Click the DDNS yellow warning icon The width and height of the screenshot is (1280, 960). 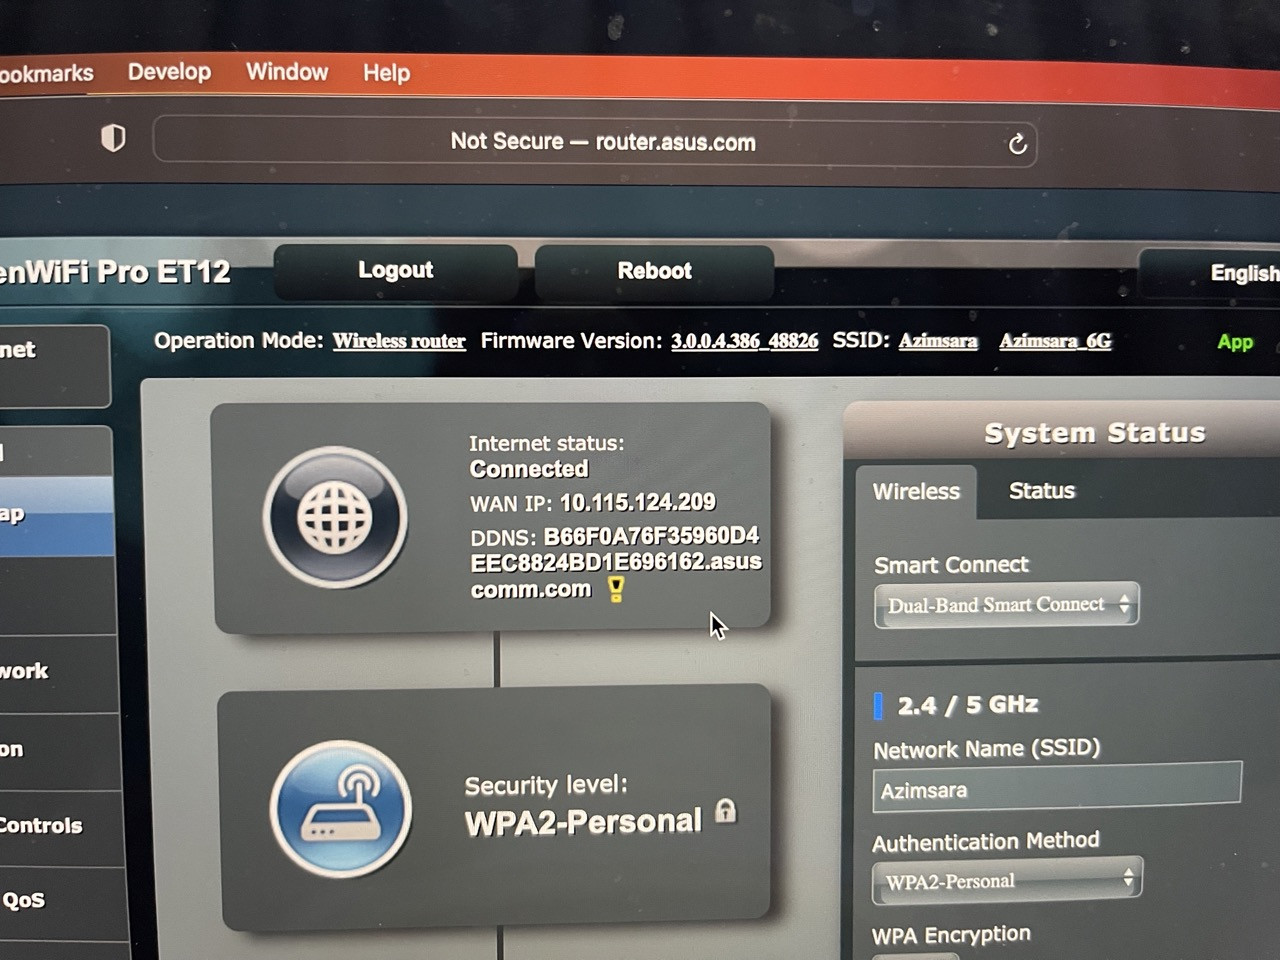(616, 590)
